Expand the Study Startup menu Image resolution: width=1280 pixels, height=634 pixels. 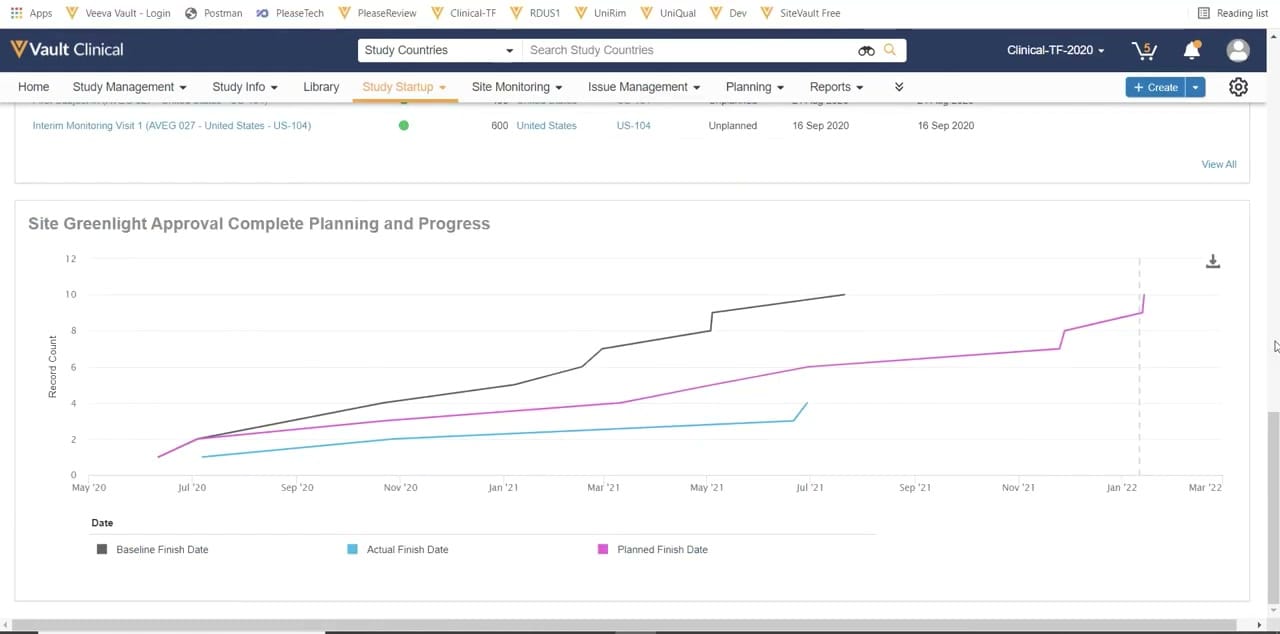(404, 87)
